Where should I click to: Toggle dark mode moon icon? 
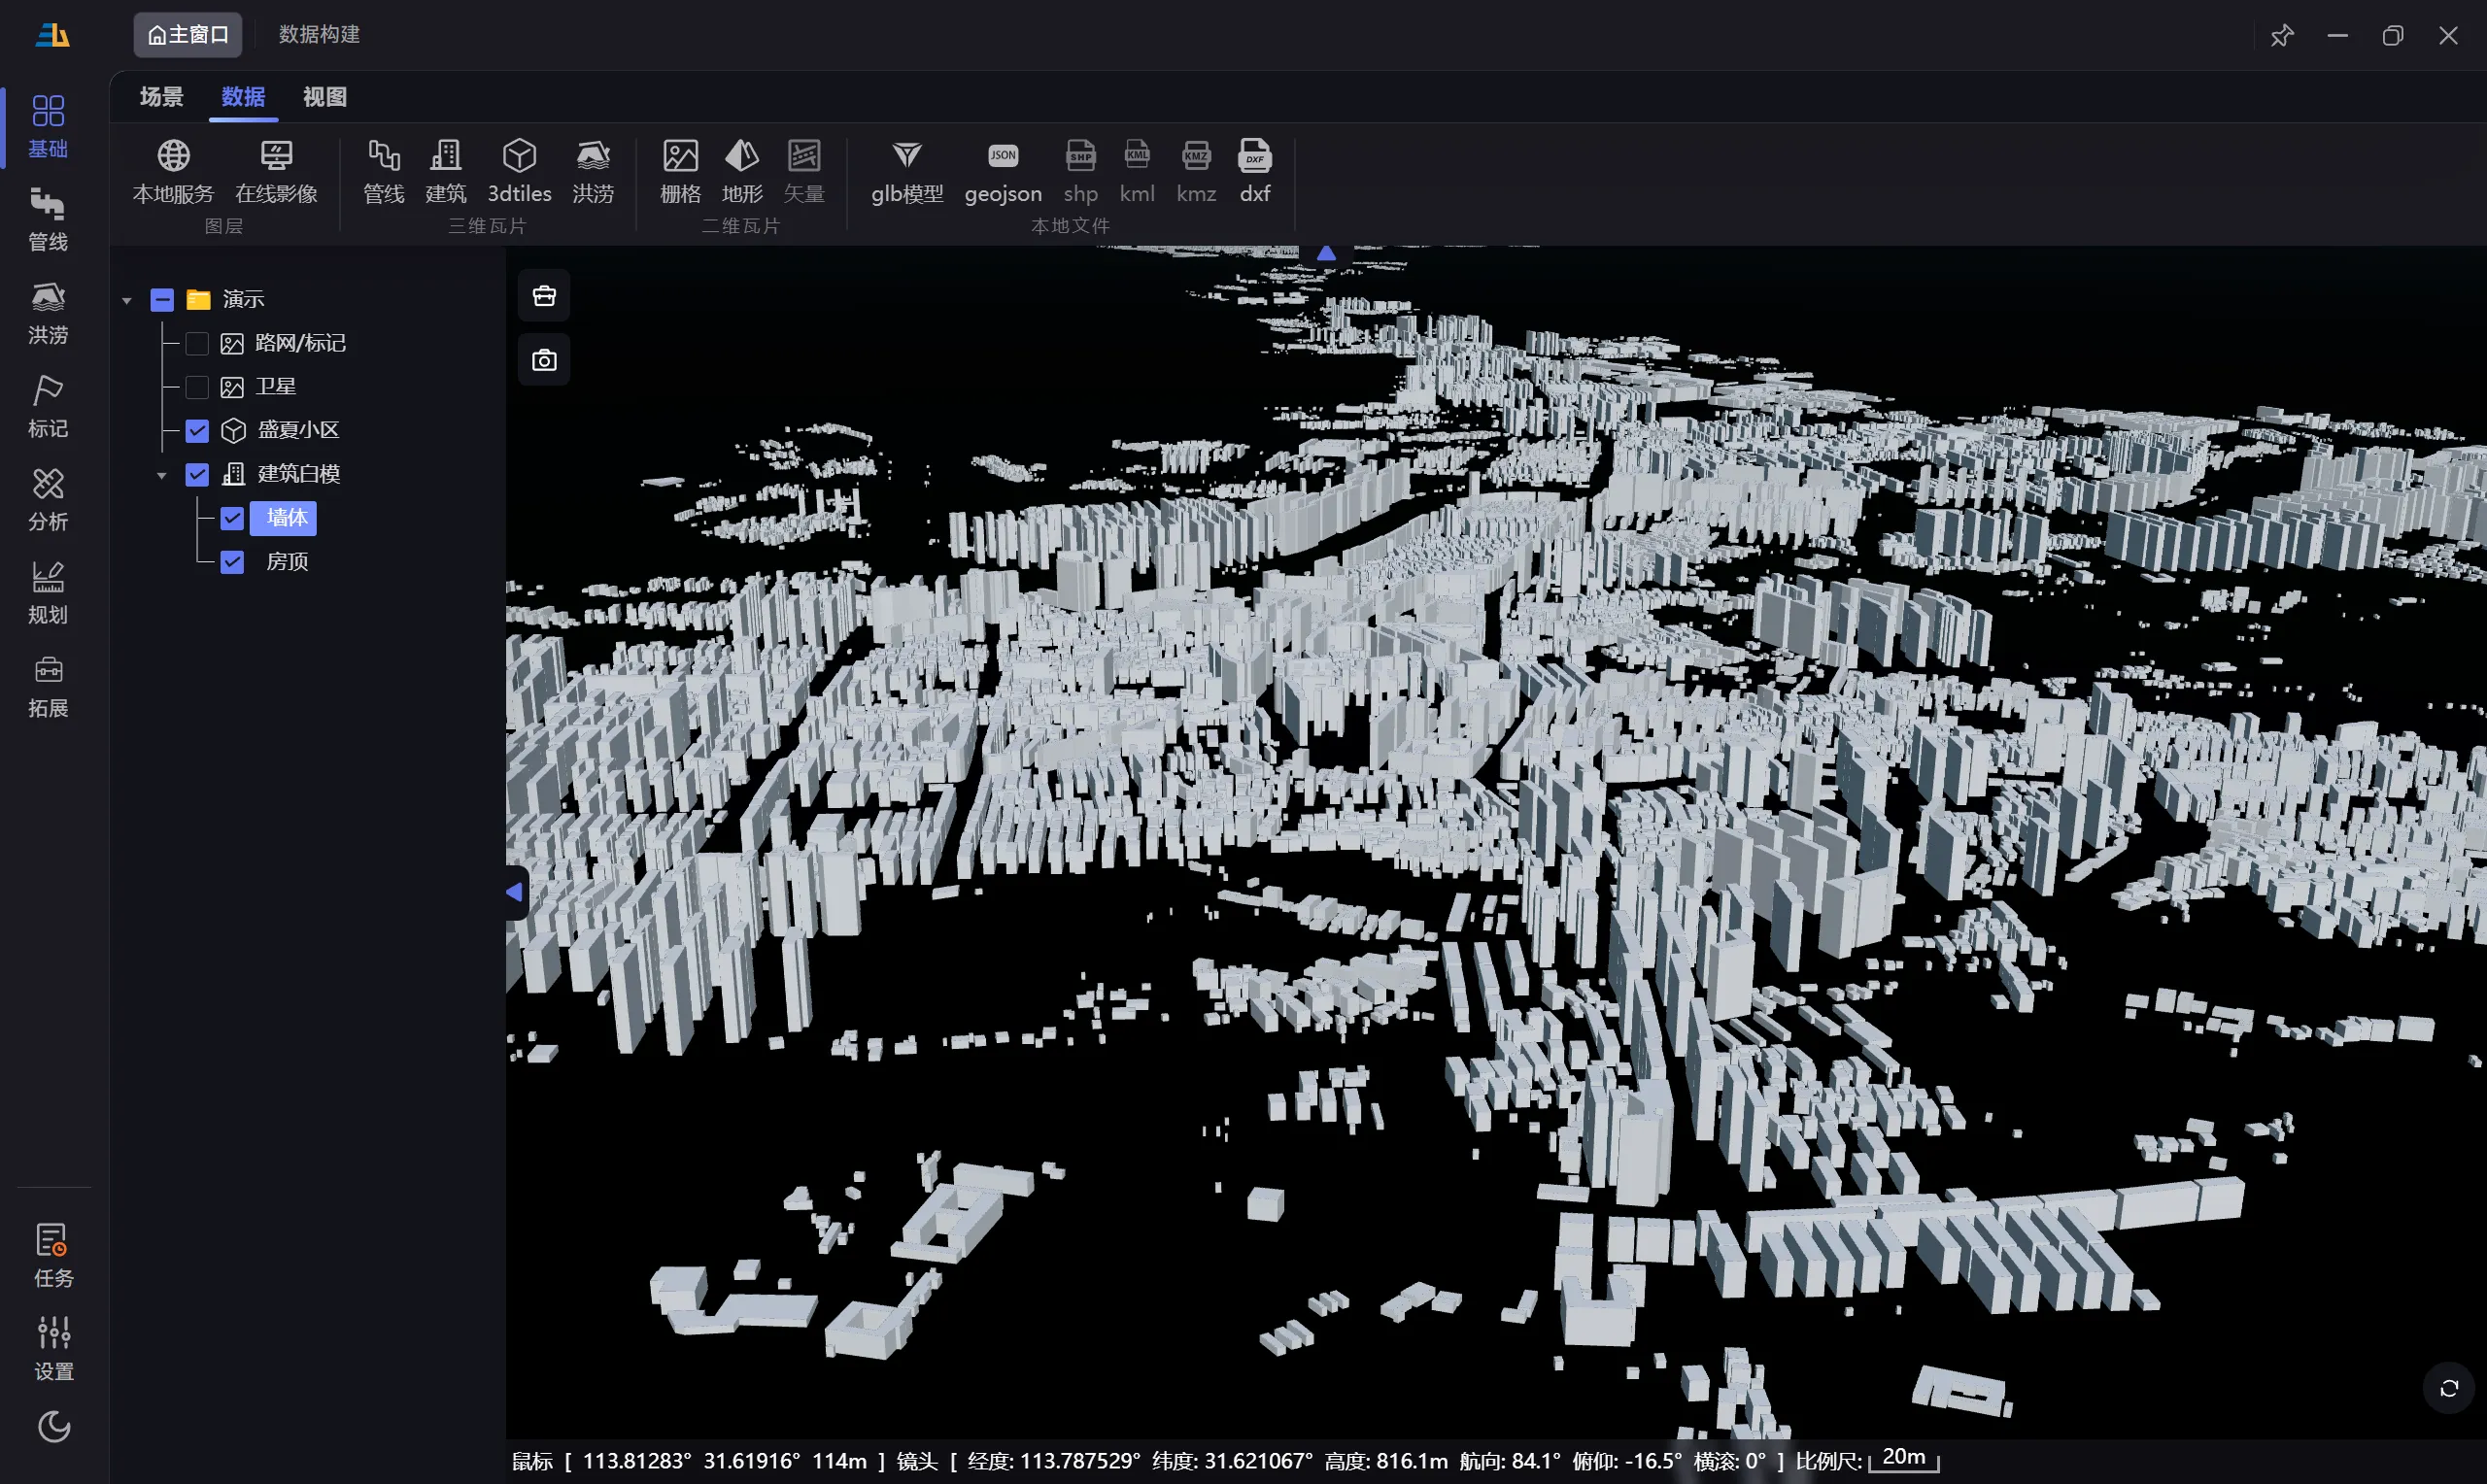click(53, 1426)
